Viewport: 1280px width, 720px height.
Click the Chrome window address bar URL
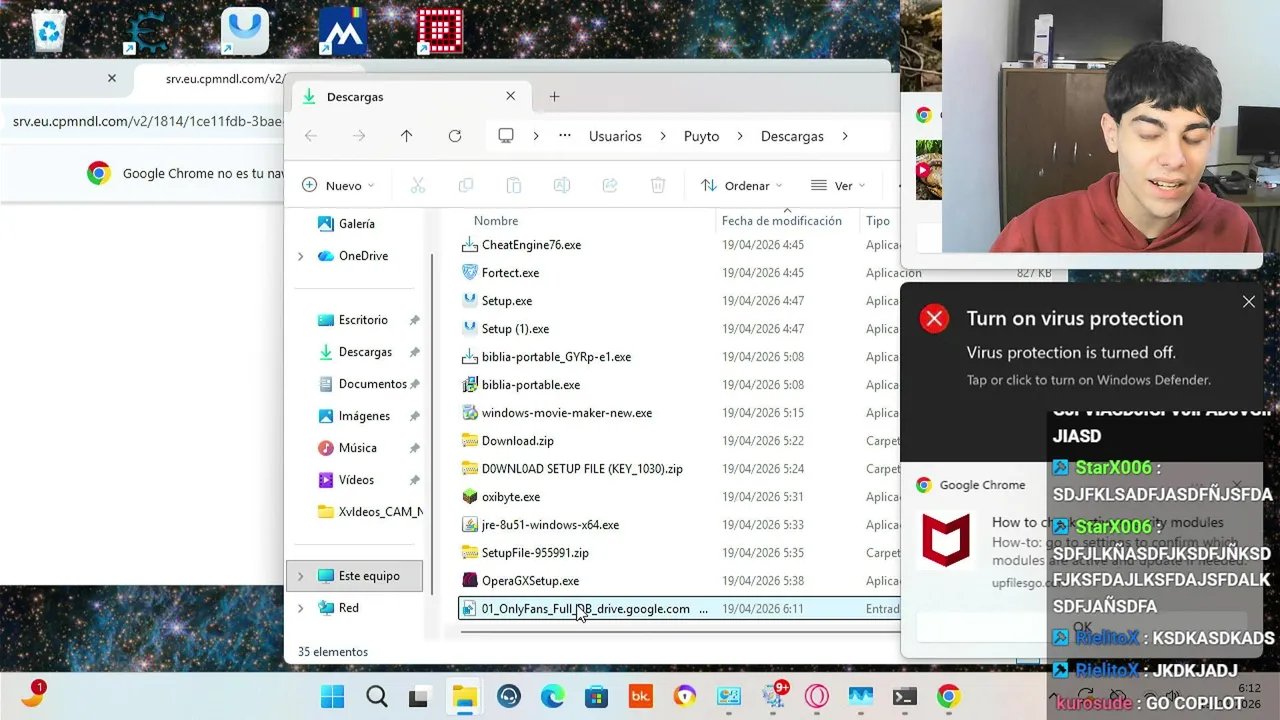(x=148, y=122)
